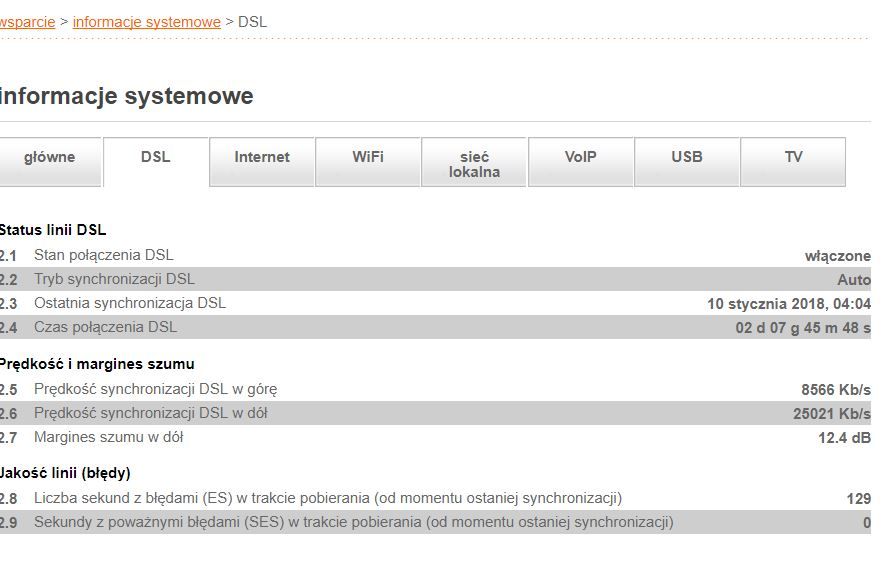The image size is (894, 574).
Task: Click the wsparcie breadcrumb link
Action: [x=27, y=22]
